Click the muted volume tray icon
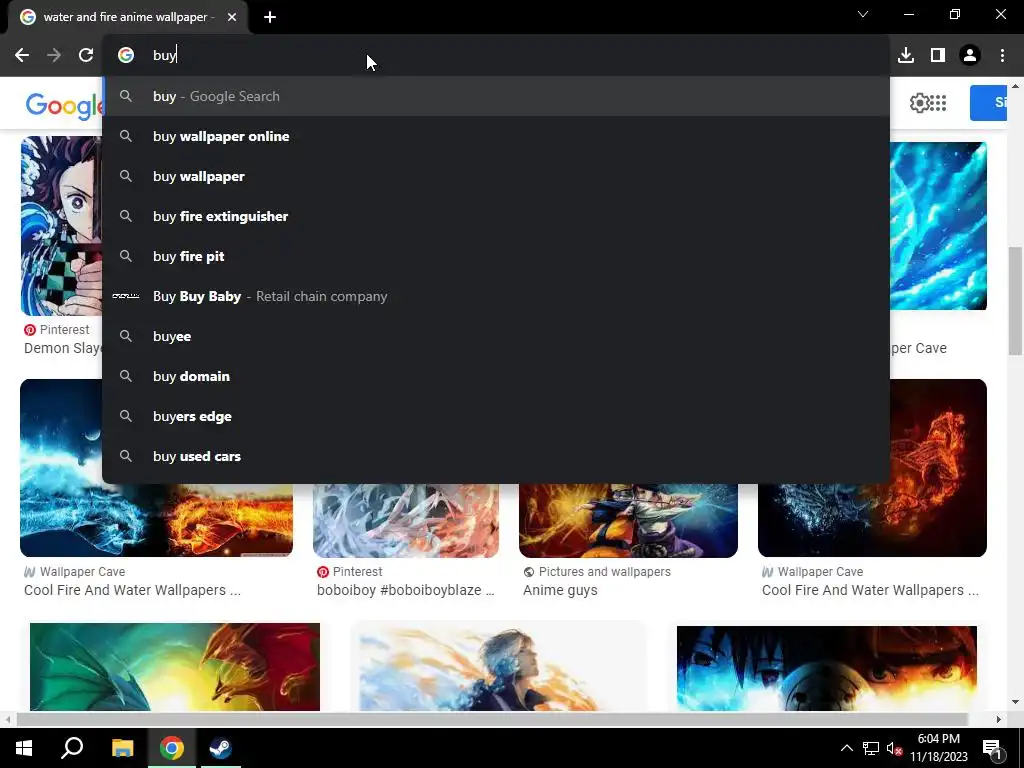The height and width of the screenshot is (768, 1024). (x=894, y=748)
